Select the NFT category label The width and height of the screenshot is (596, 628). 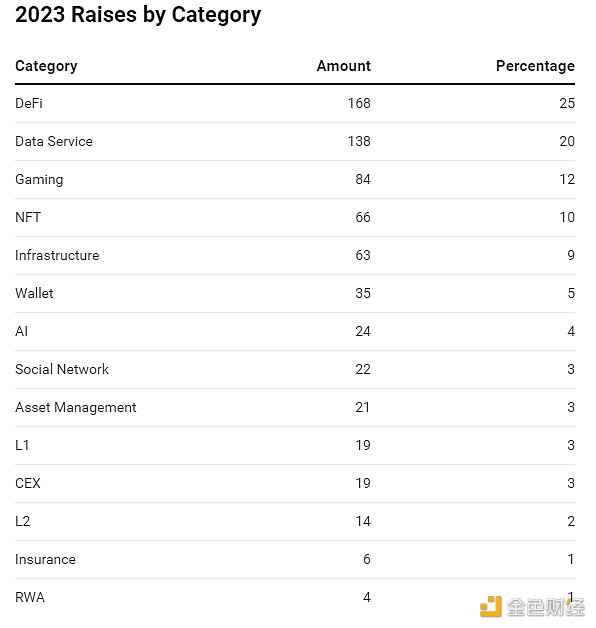(x=28, y=217)
